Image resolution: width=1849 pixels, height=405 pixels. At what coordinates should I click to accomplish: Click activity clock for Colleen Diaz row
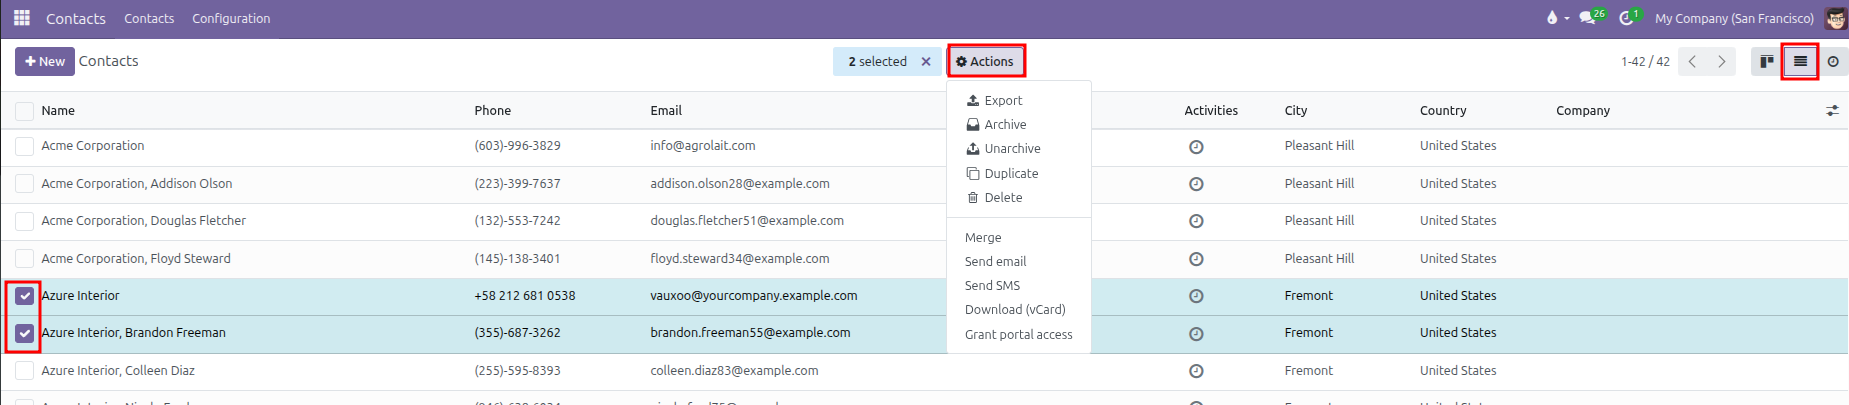pyautogui.click(x=1196, y=371)
